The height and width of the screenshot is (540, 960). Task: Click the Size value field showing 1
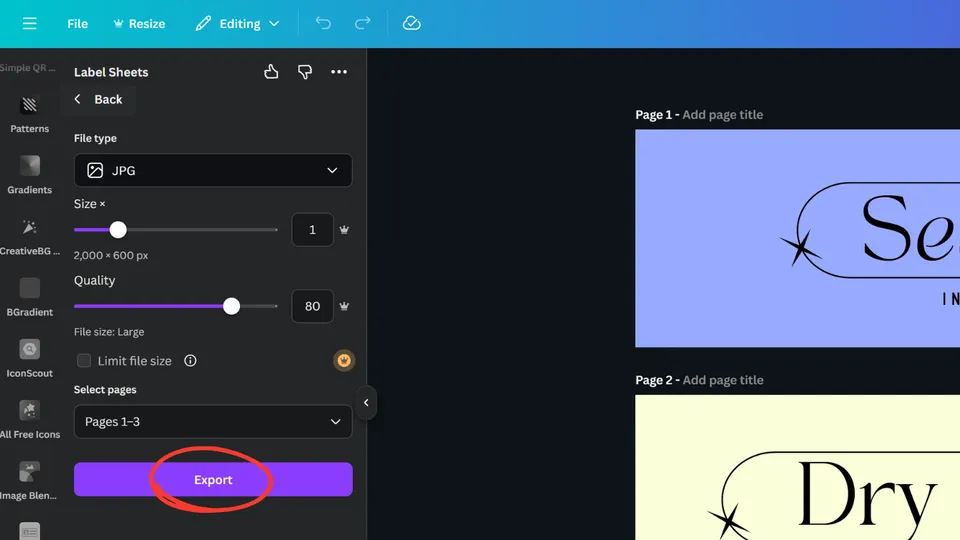click(x=312, y=230)
